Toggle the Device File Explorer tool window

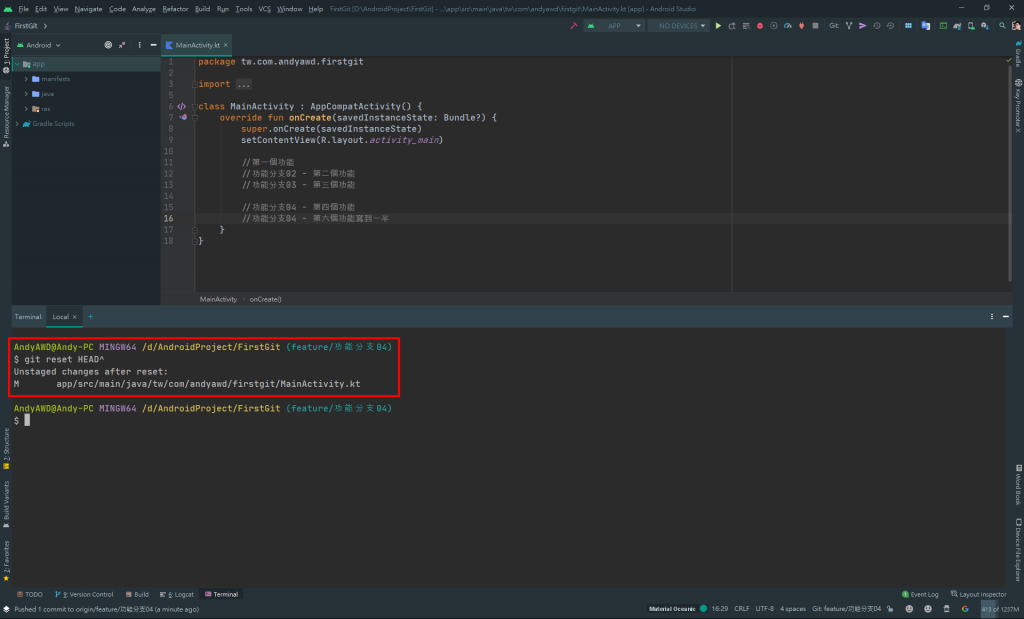tap(1018, 550)
